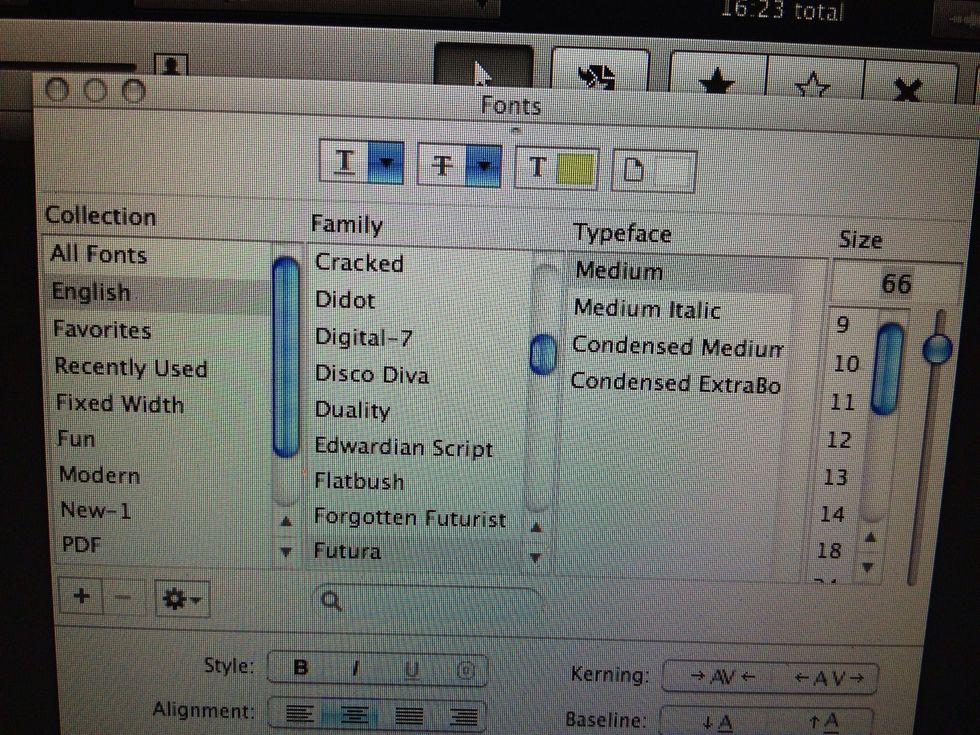Image resolution: width=980 pixels, height=735 pixels.
Task: Click the Size list scrollbar thumb
Action: 888,368
